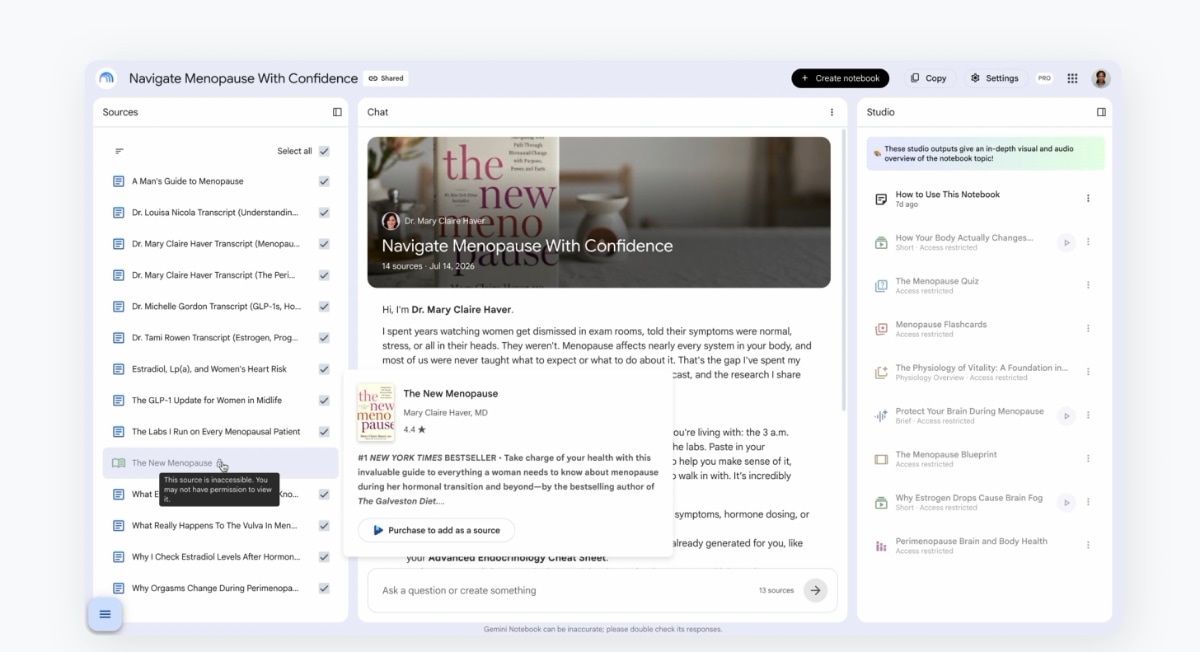Uncheck The GLP-1 Update for Women checkbox
Image resolution: width=1200 pixels, height=652 pixels.
[x=324, y=400]
